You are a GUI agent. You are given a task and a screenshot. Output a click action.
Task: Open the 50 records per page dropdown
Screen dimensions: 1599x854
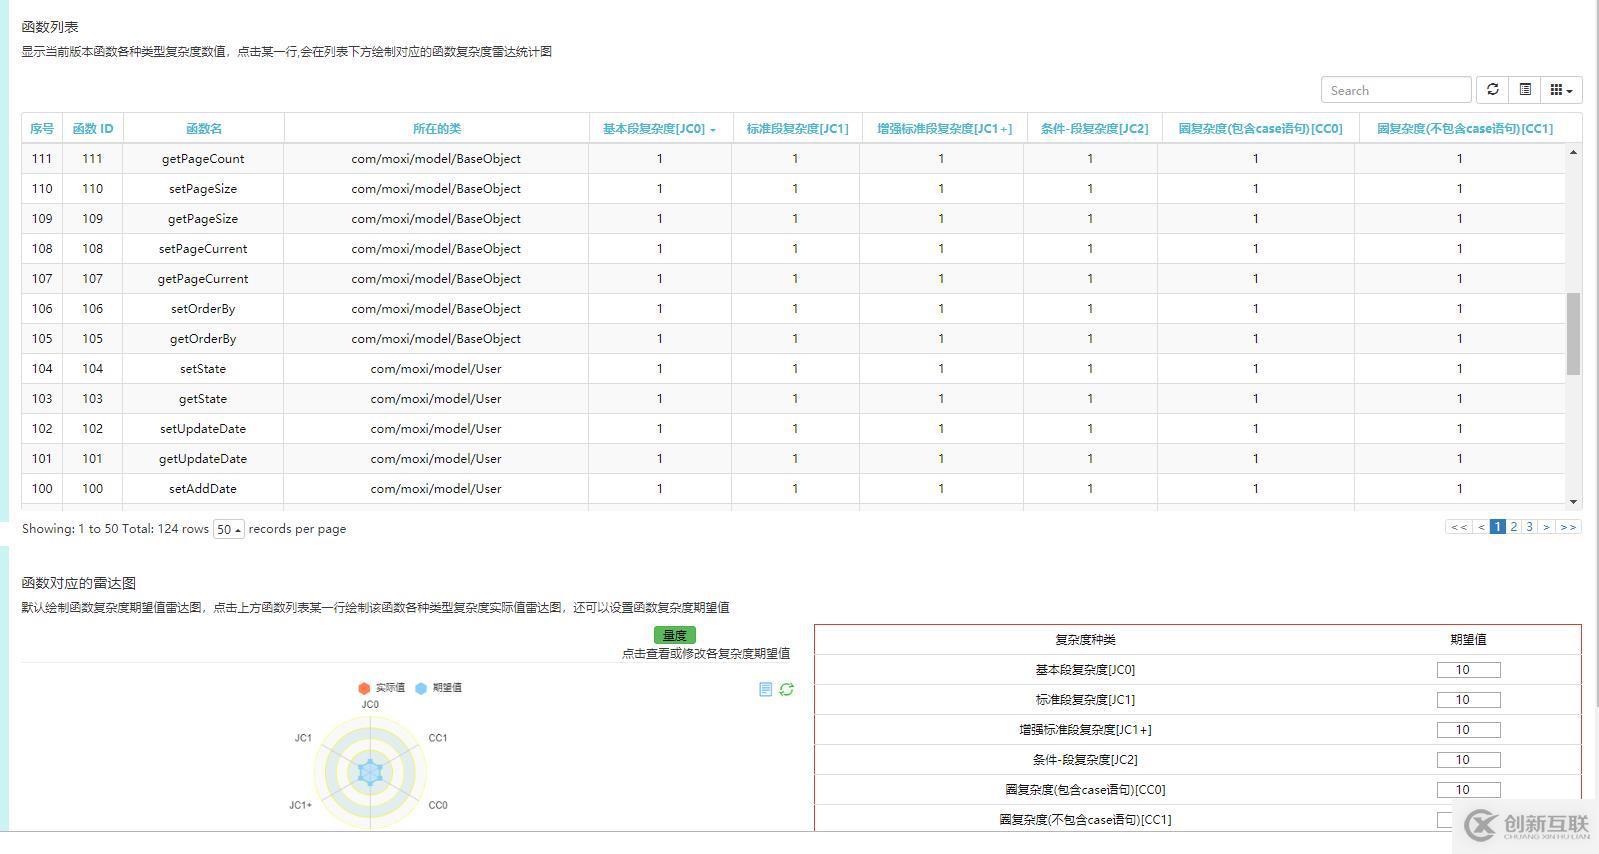pos(228,529)
